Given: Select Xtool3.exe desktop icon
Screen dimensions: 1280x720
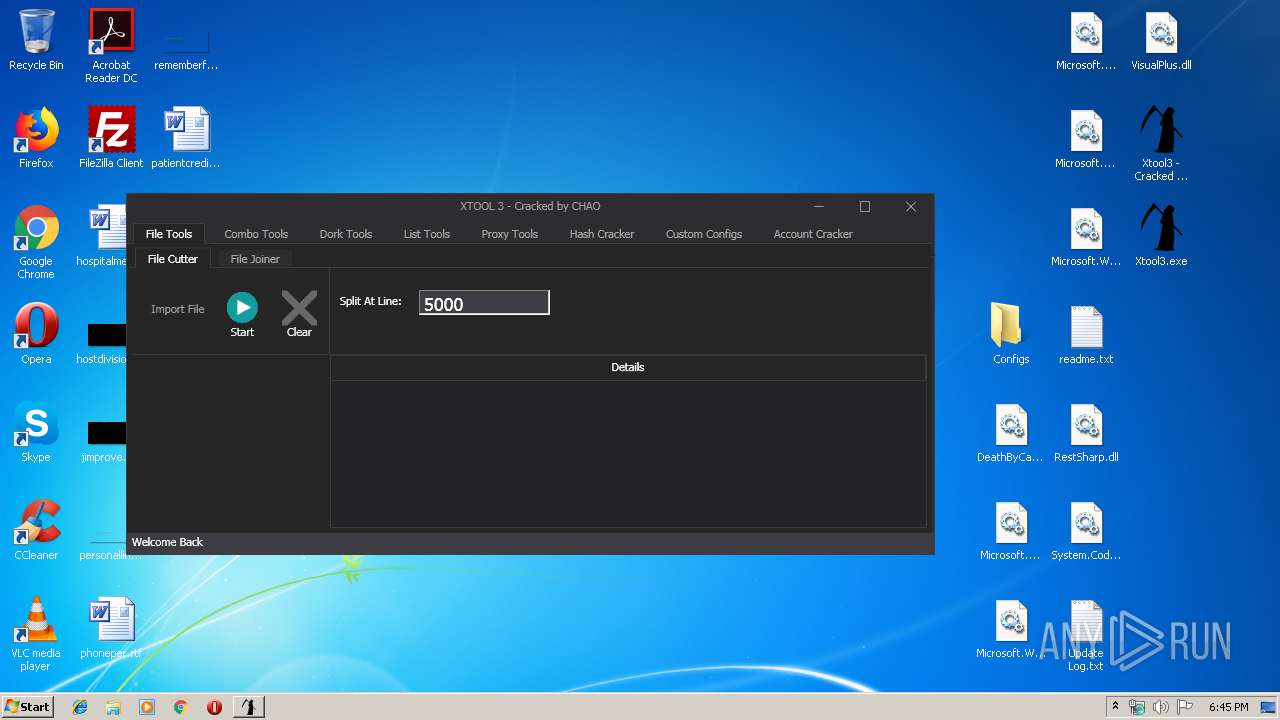Looking at the screenshot, I should pyautogui.click(x=1161, y=237).
